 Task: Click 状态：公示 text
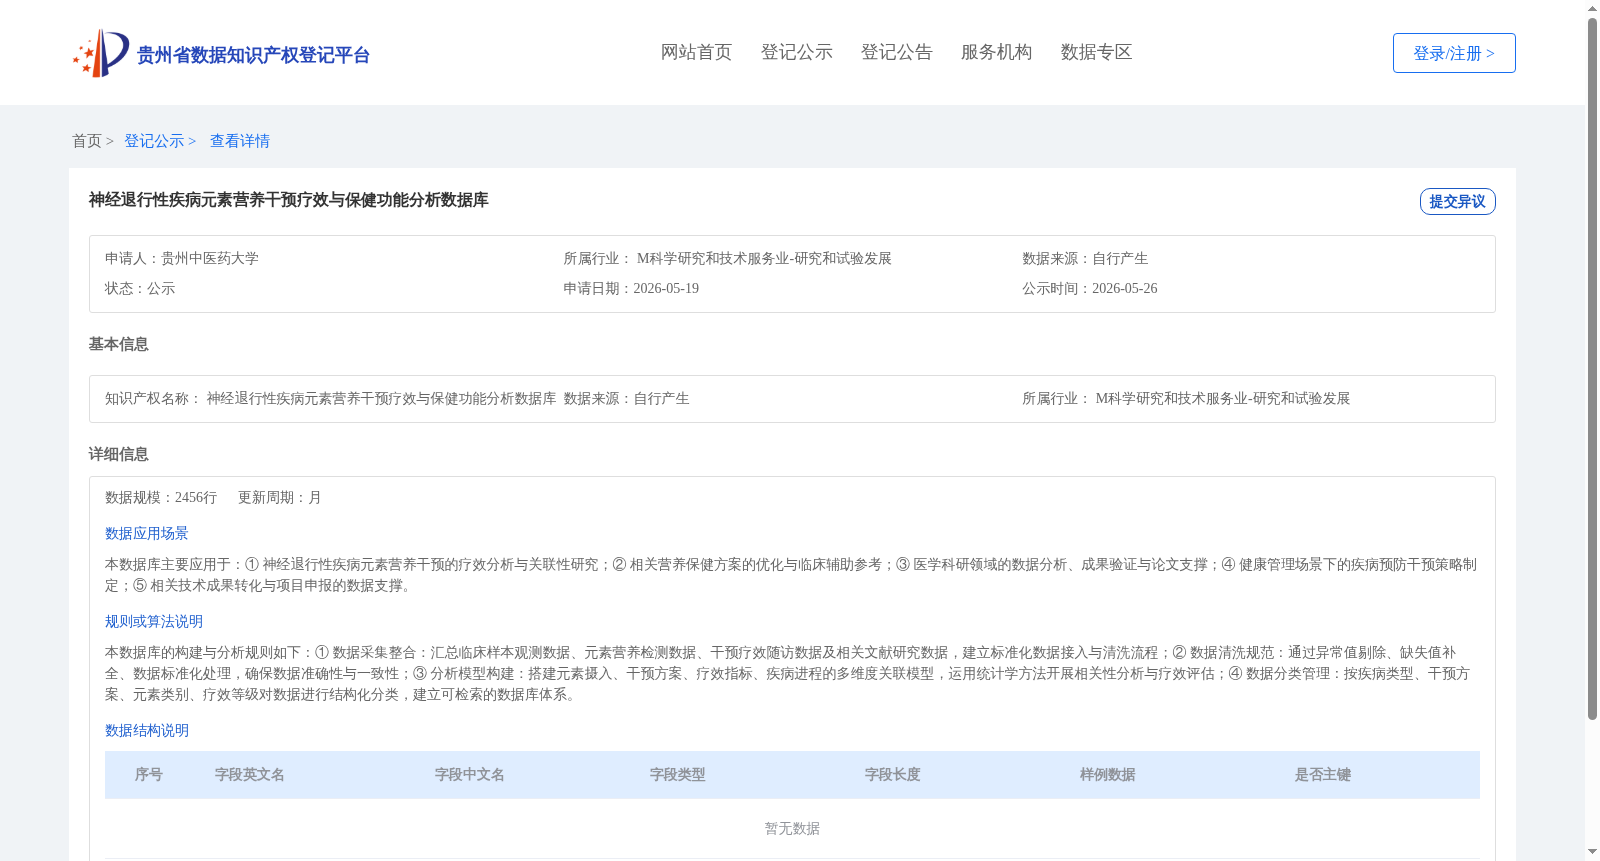pos(140,288)
